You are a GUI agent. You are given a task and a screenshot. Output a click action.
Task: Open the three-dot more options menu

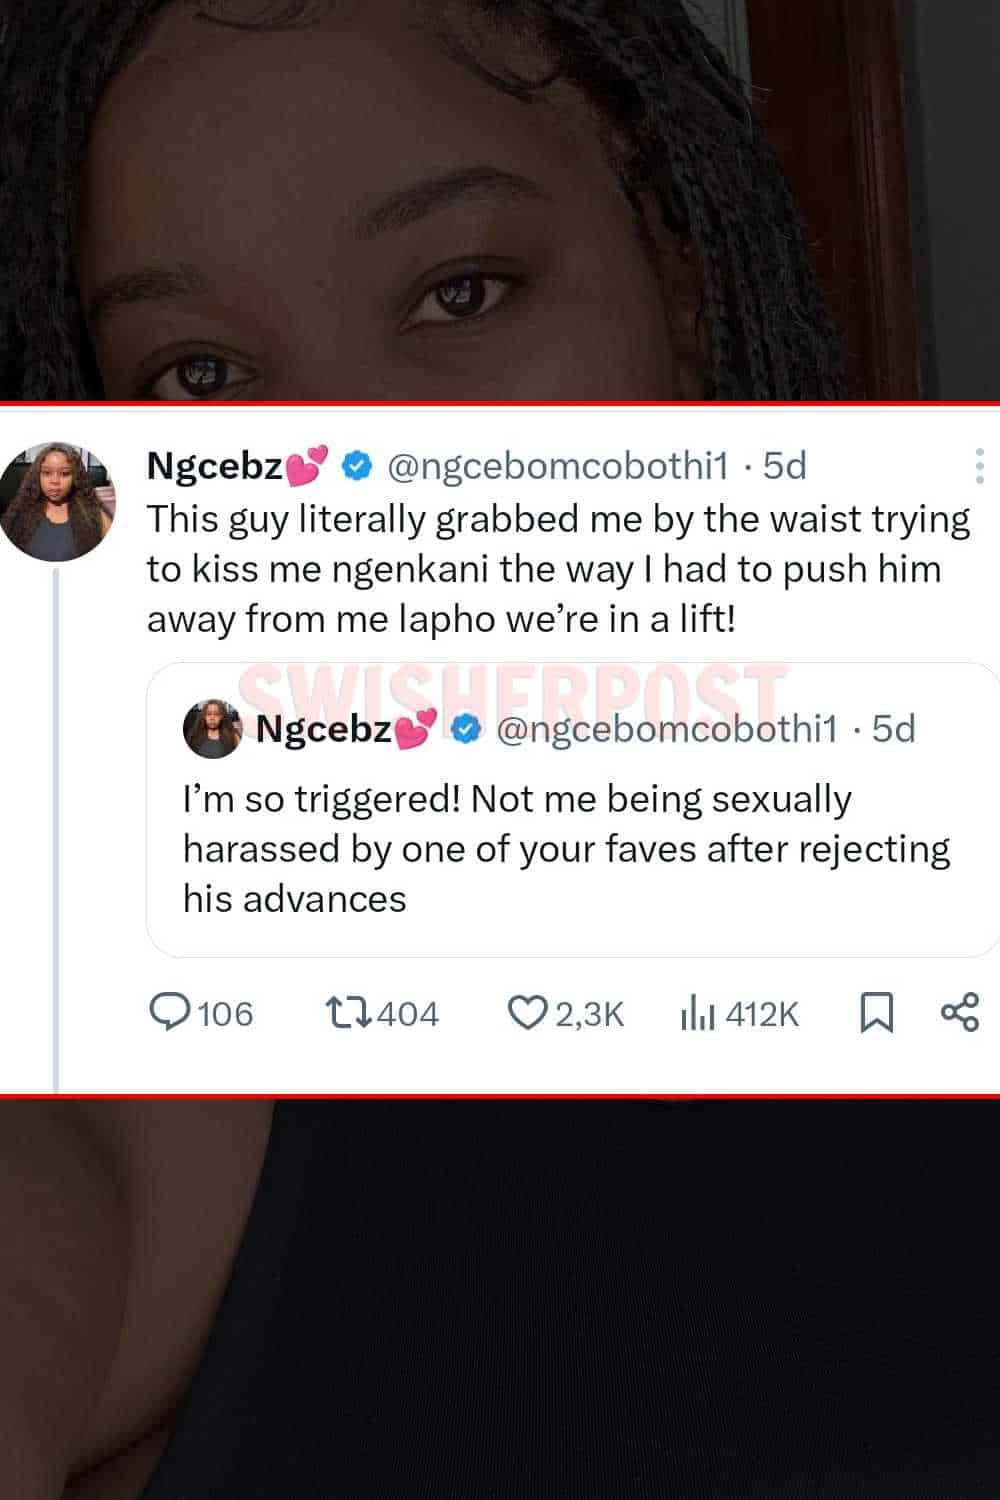click(x=979, y=466)
